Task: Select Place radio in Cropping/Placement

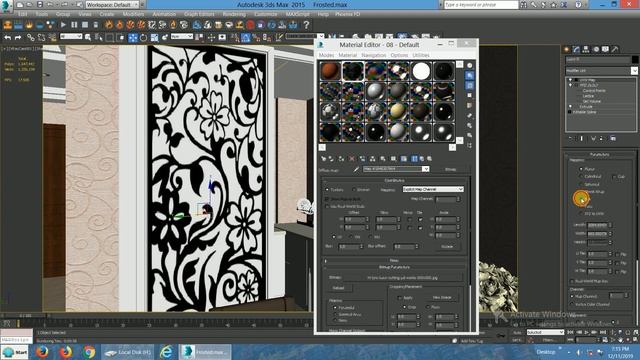Action: point(428,307)
